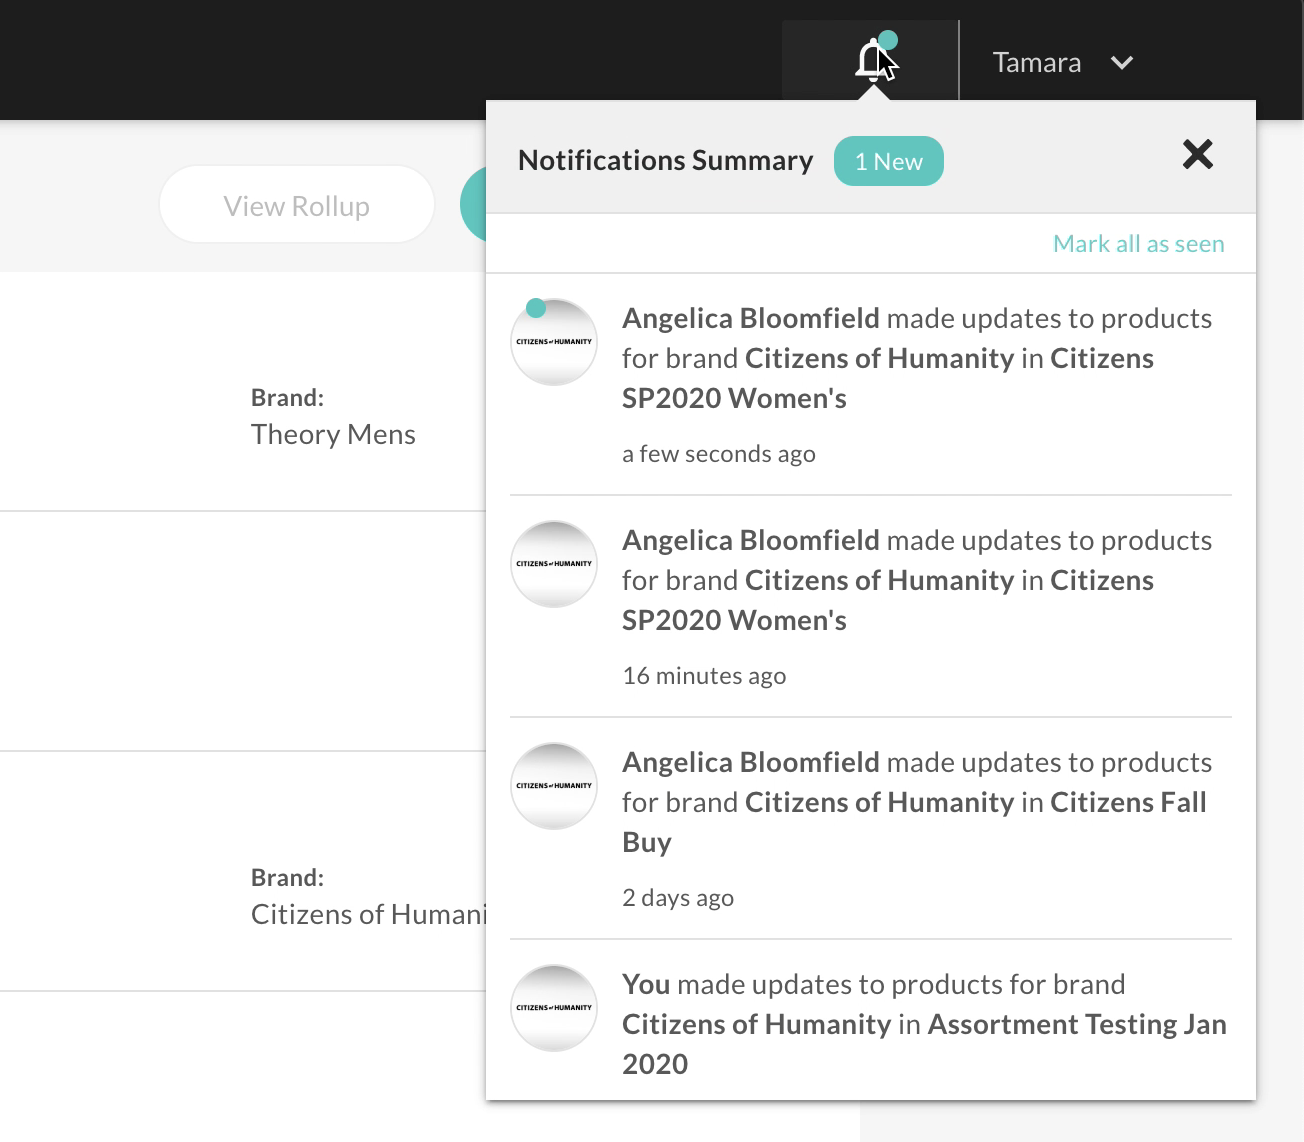The image size is (1304, 1142).
Task: Open the Assortment Testing Jan 2020 notification
Action: coord(871,1022)
